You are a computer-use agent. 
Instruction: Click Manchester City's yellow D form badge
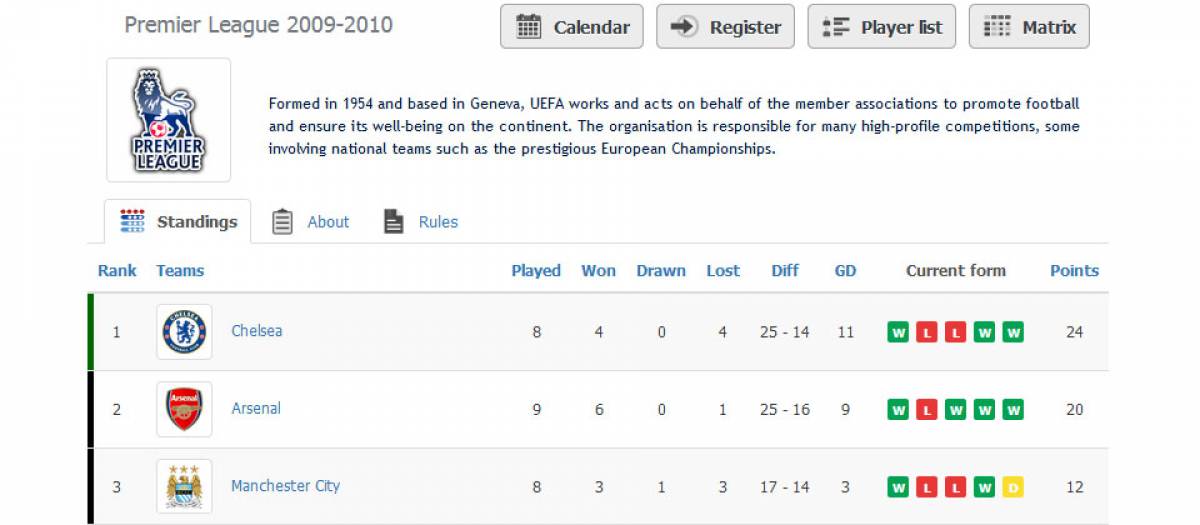click(x=1014, y=488)
